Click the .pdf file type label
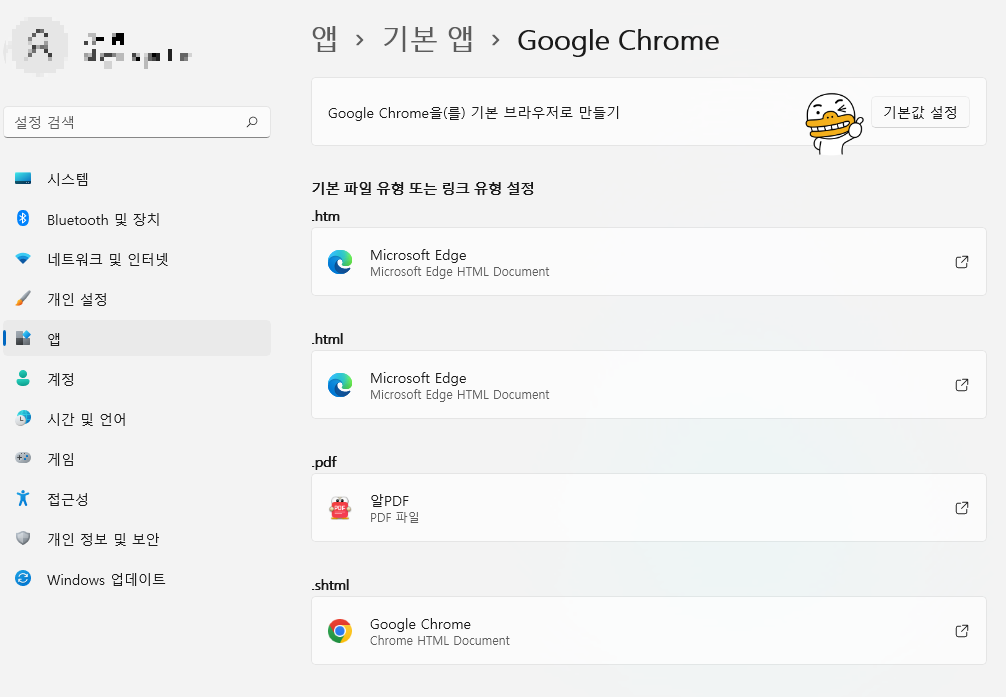Screen dimensions: 1006x697 (x=324, y=462)
